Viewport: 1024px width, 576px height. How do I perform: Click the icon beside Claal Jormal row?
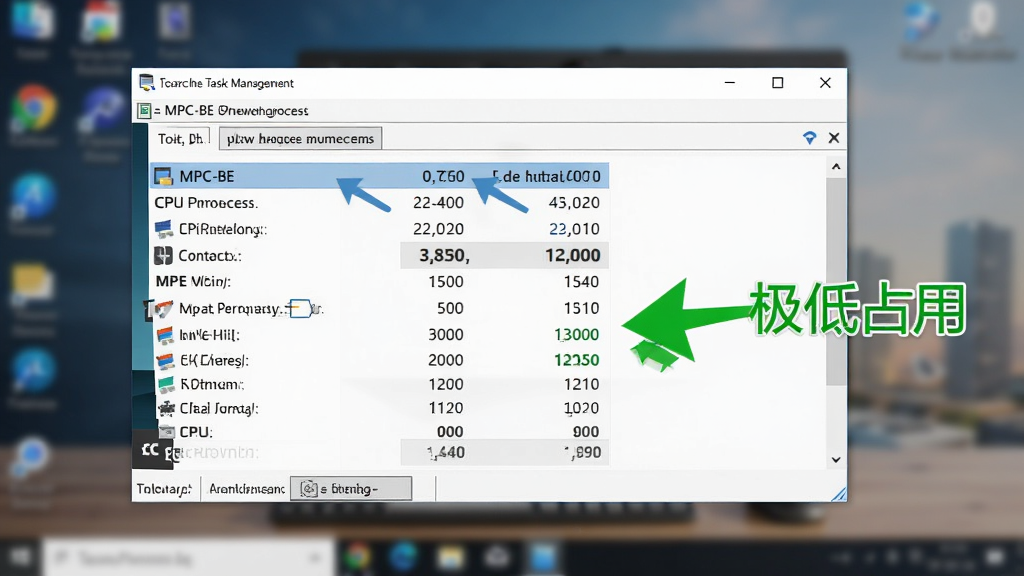tap(167, 408)
